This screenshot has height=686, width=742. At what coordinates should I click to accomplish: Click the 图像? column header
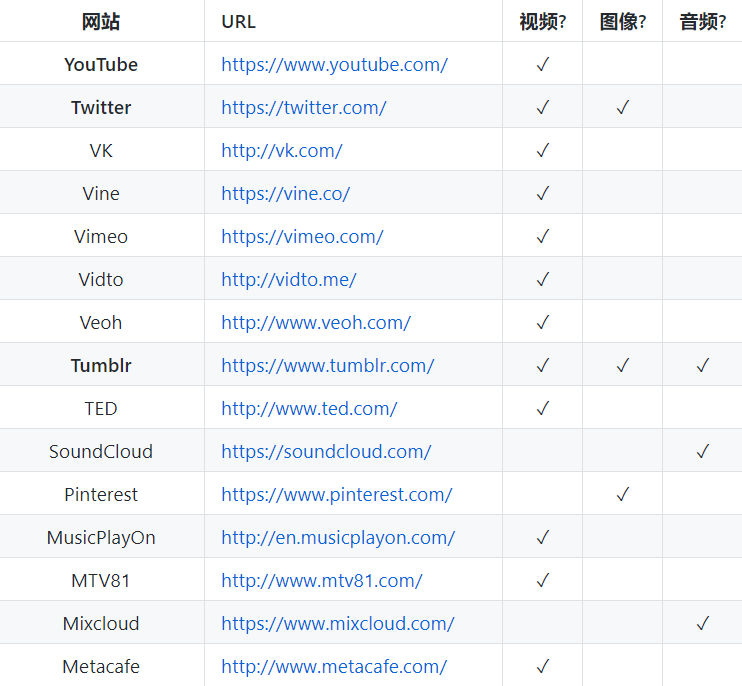pyautogui.click(x=622, y=22)
